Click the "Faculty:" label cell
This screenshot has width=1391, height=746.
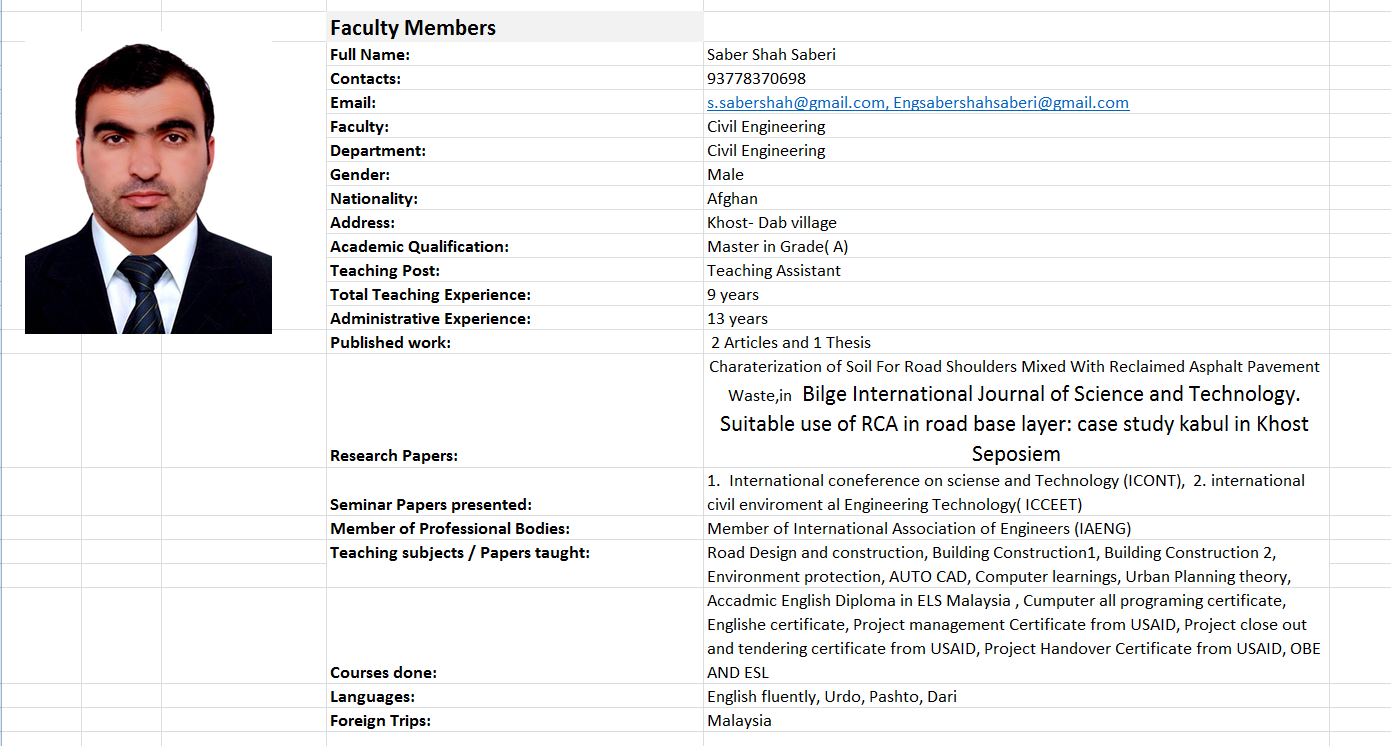(515, 126)
